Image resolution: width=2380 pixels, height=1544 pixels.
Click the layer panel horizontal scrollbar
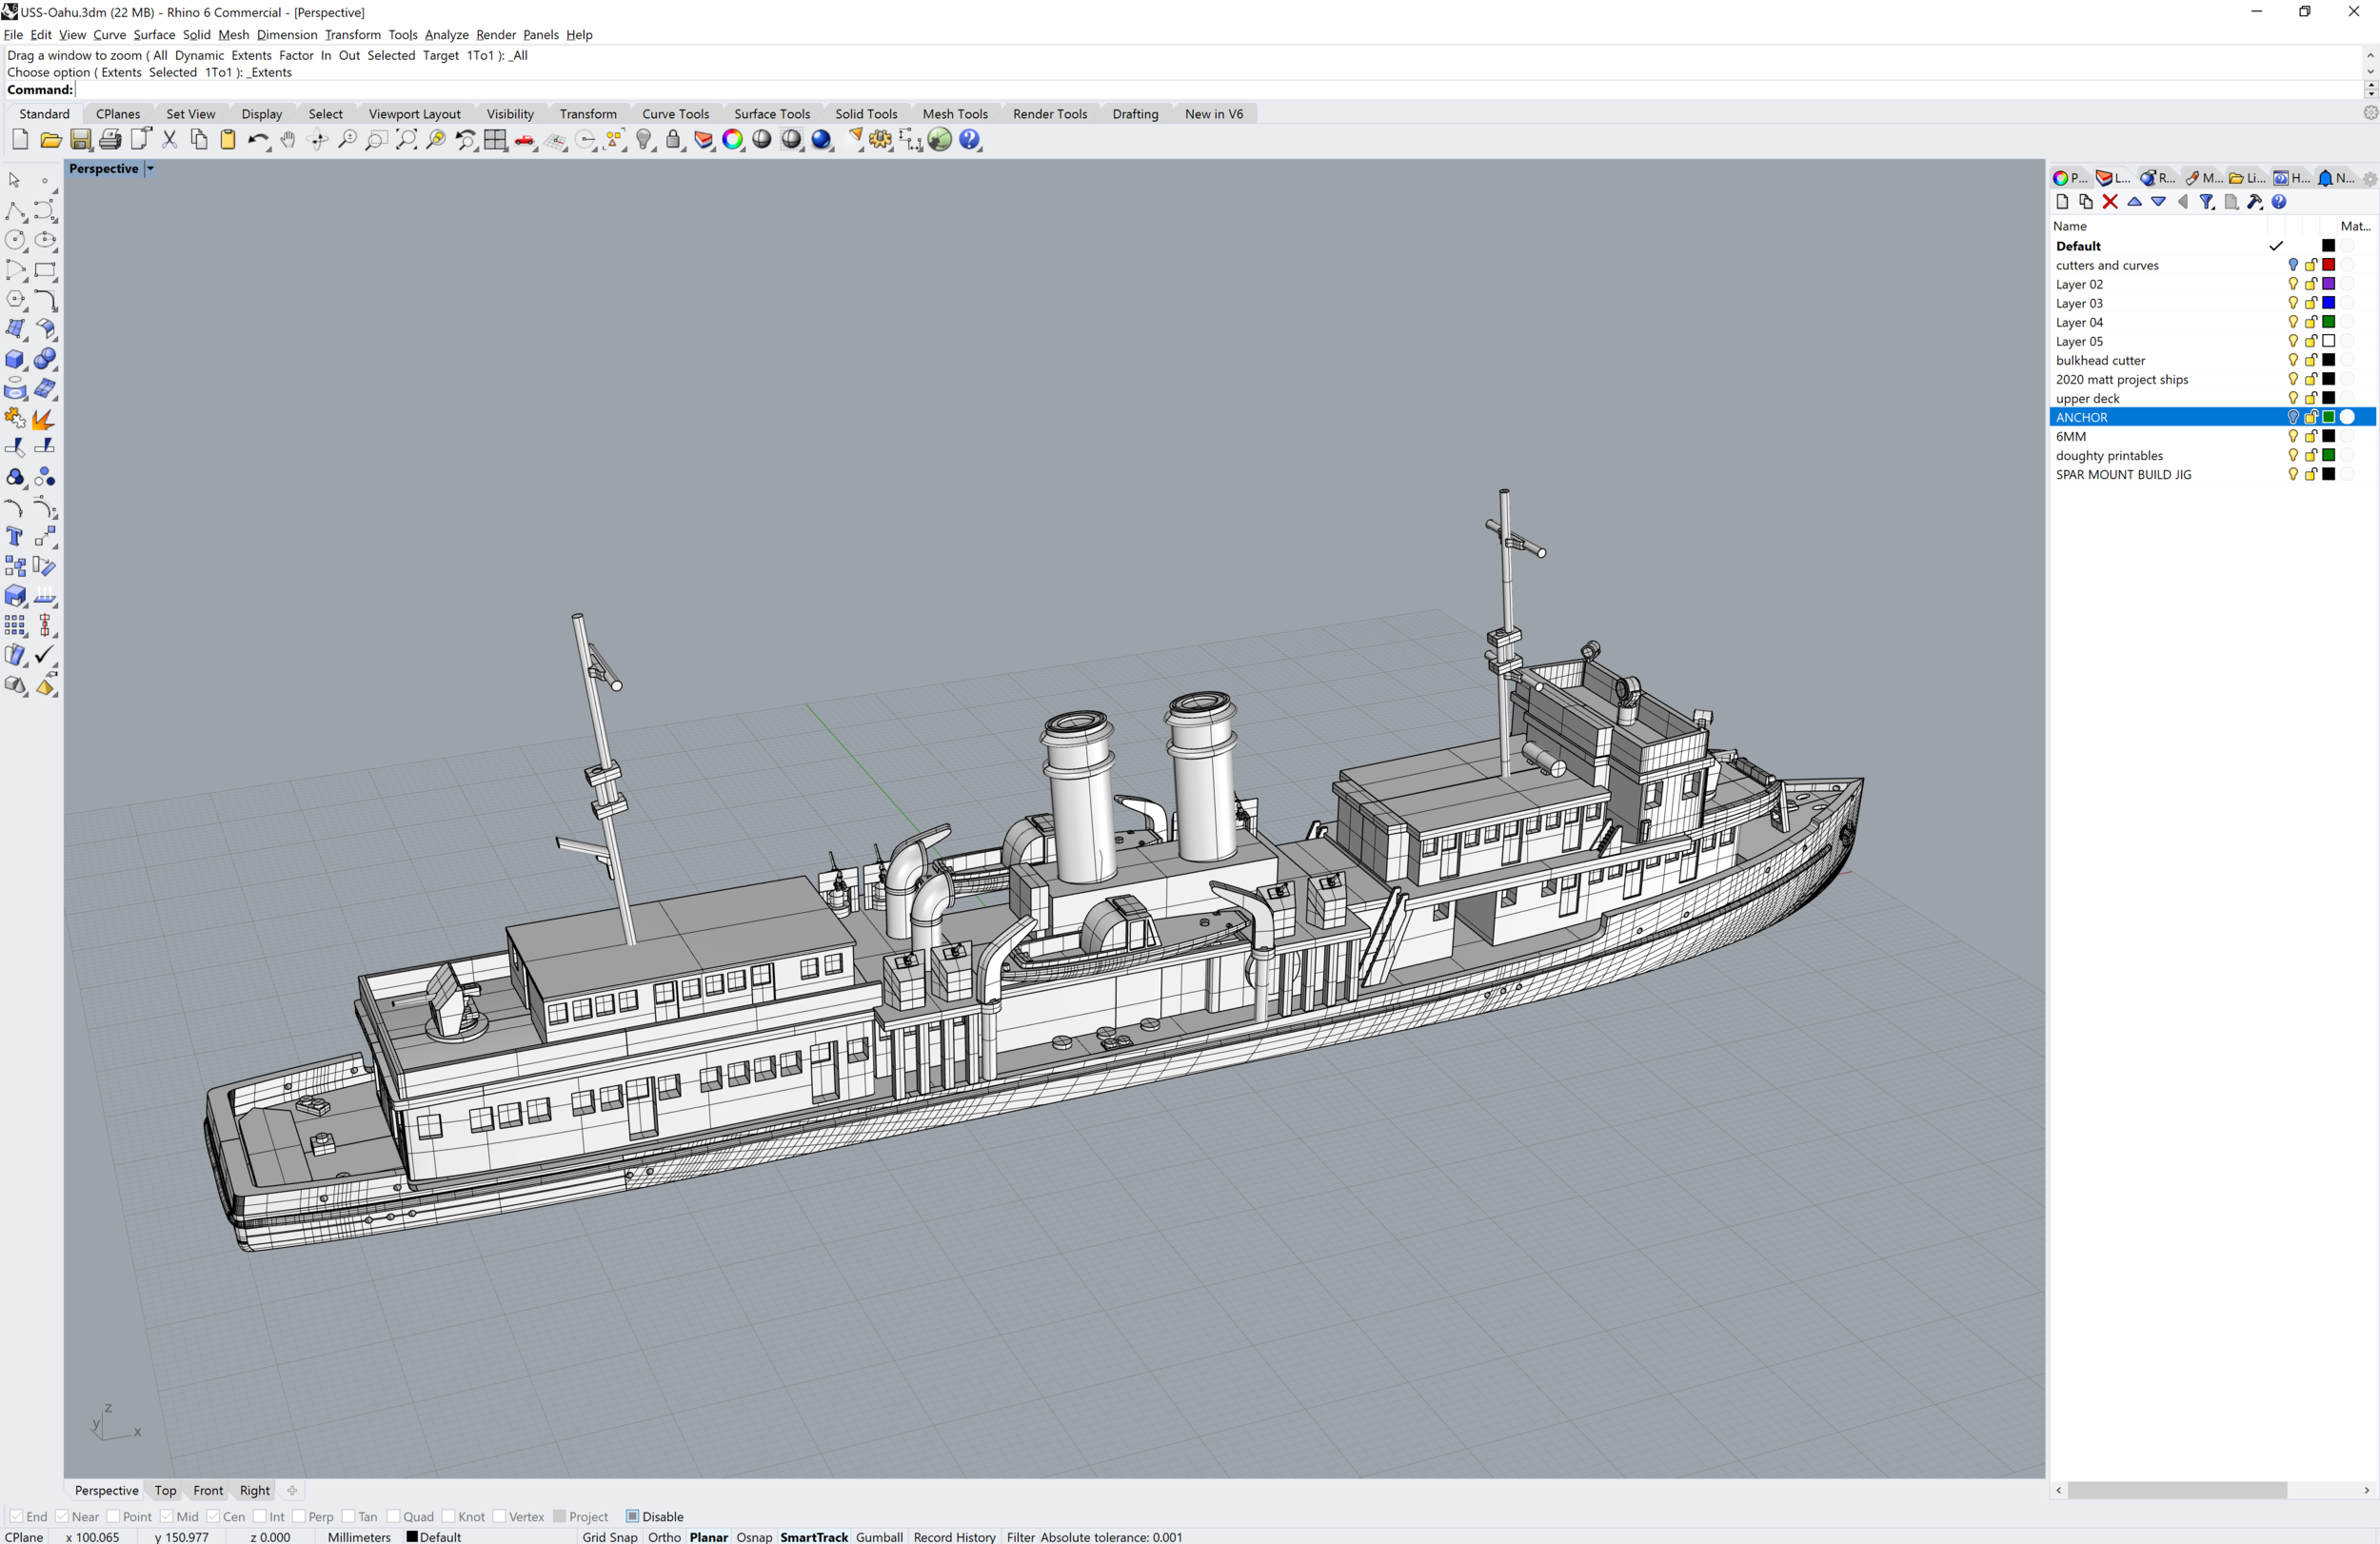pos(2176,1490)
